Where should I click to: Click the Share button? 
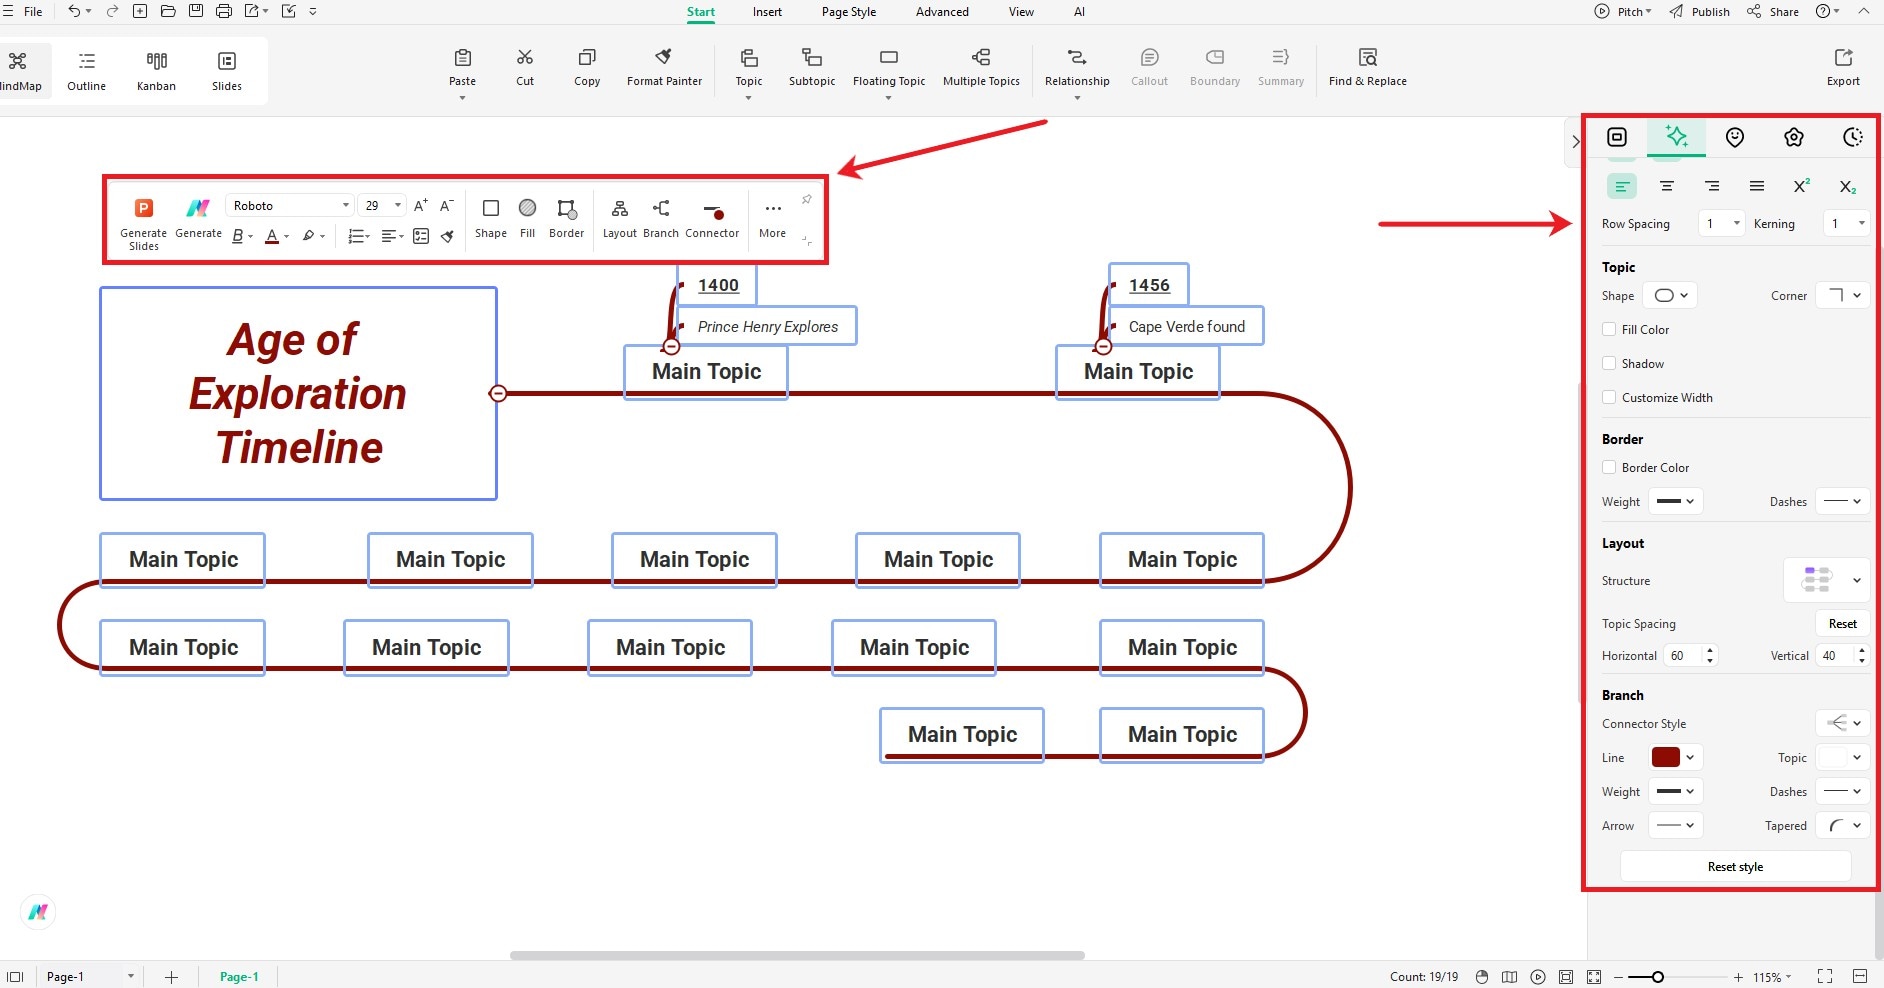click(1773, 12)
